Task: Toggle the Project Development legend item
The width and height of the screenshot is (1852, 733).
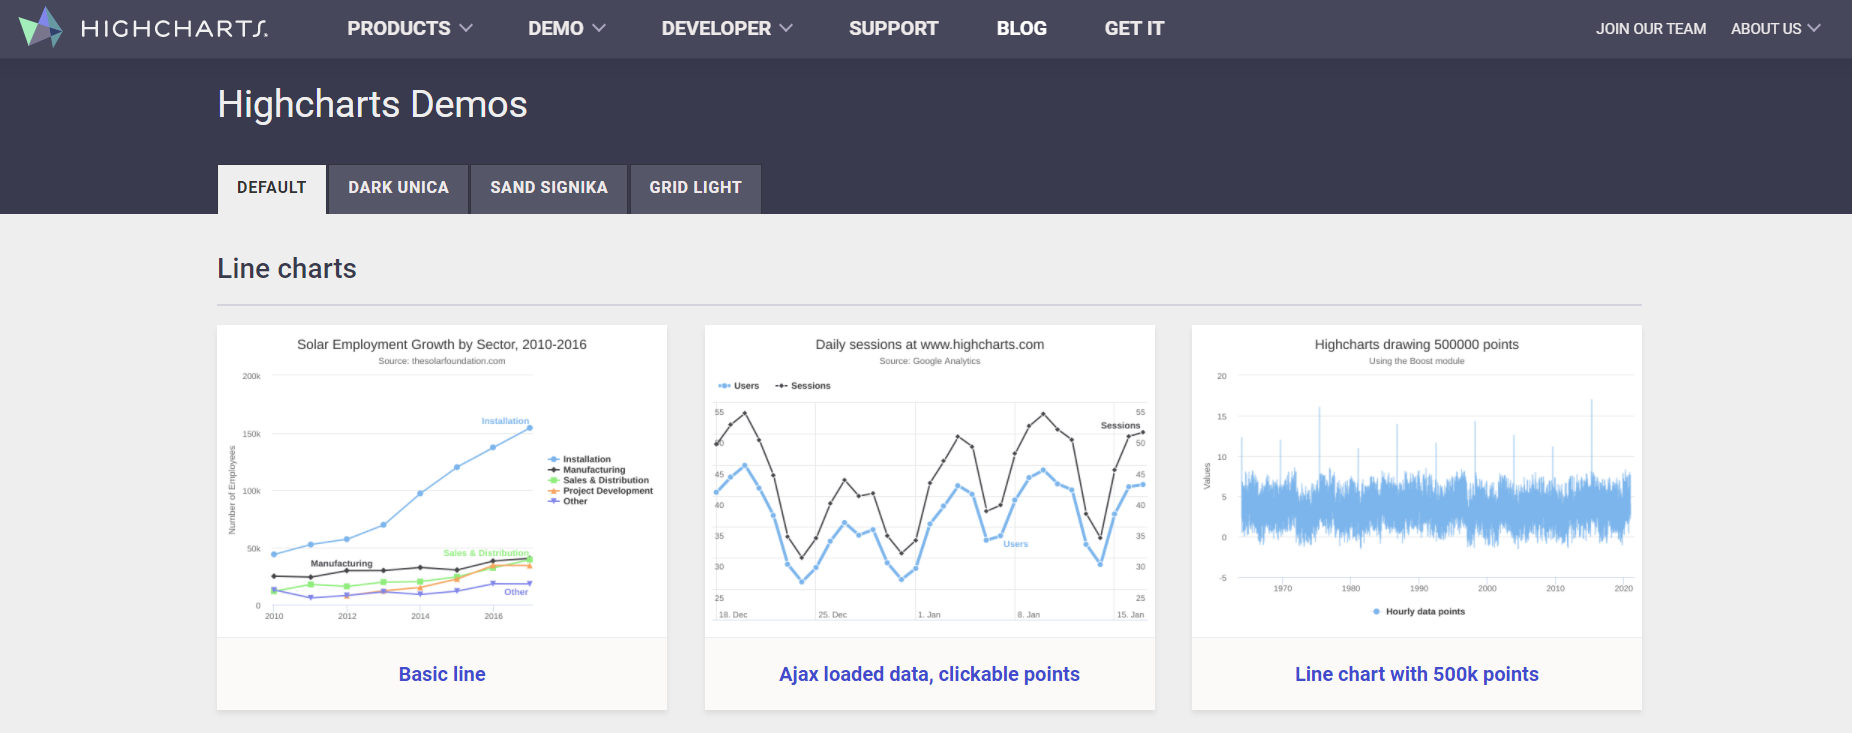Action: tap(600, 491)
